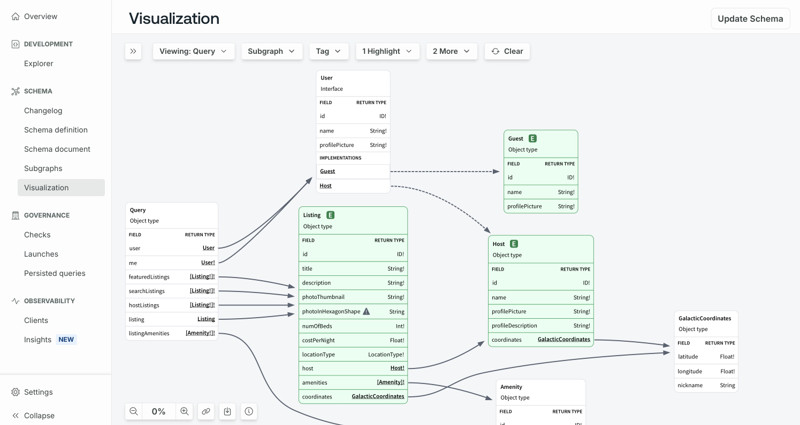Click the Governance section icon
The image size is (800, 425).
(15, 215)
